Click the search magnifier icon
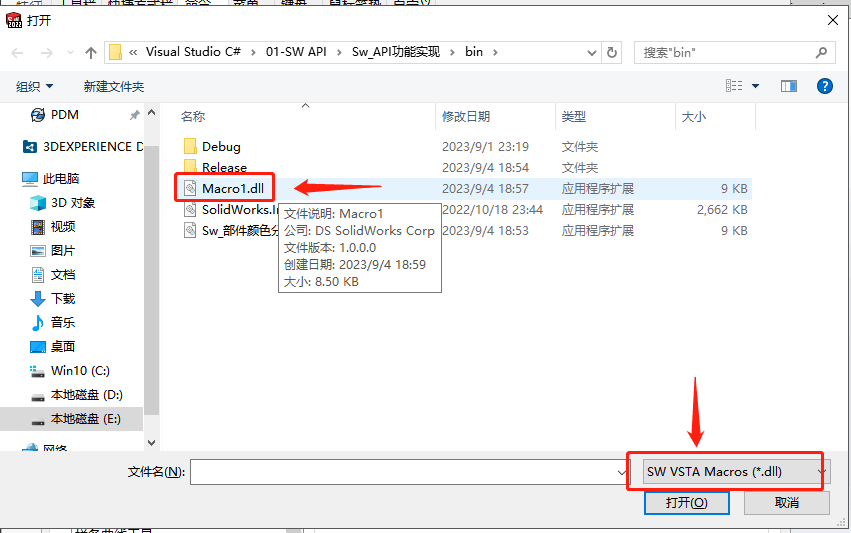 (x=821, y=53)
